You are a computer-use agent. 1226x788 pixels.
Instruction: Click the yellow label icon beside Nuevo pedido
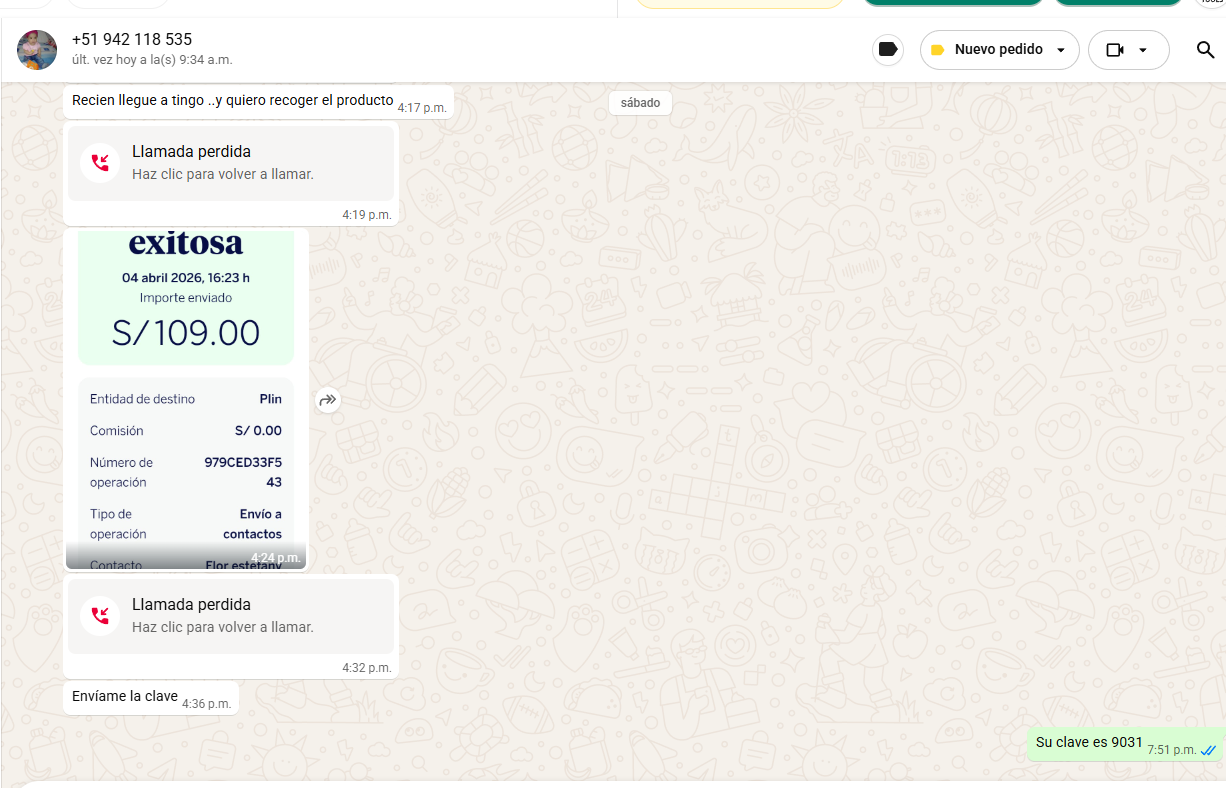coord(937,50)
